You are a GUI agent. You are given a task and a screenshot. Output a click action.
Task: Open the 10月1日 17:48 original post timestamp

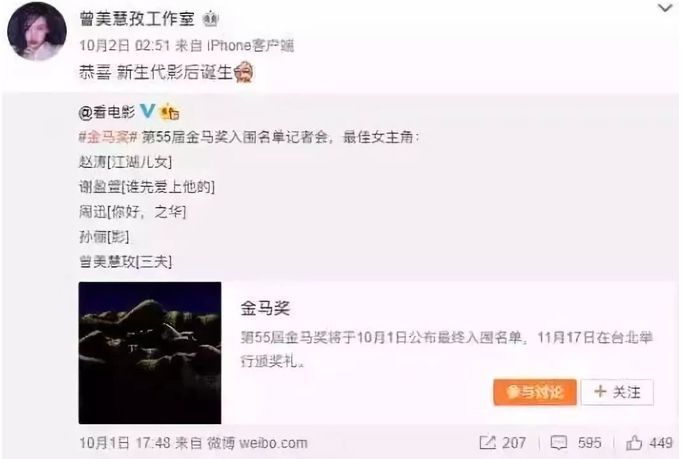(x=125, y=443)
